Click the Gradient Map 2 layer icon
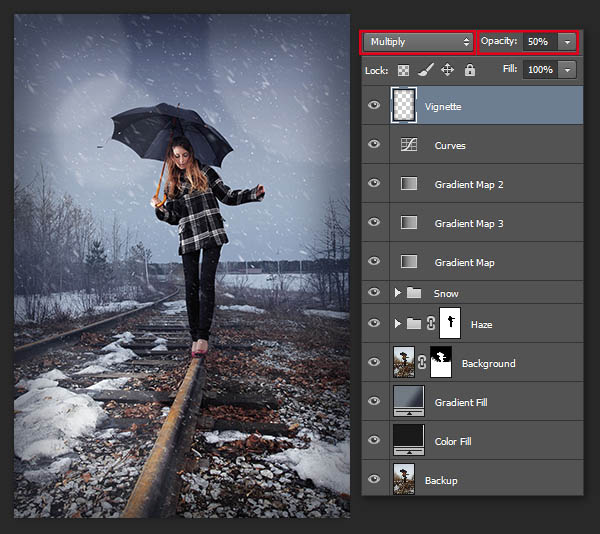 click(x=408, y=184)
